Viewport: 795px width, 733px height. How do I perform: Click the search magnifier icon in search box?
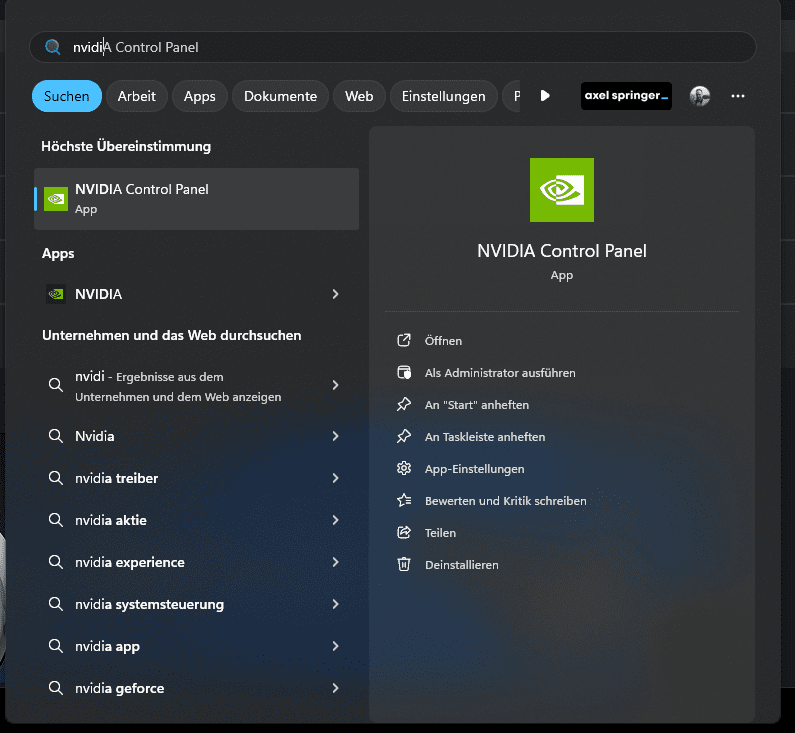pyautogui.click(x=53, y=47)
